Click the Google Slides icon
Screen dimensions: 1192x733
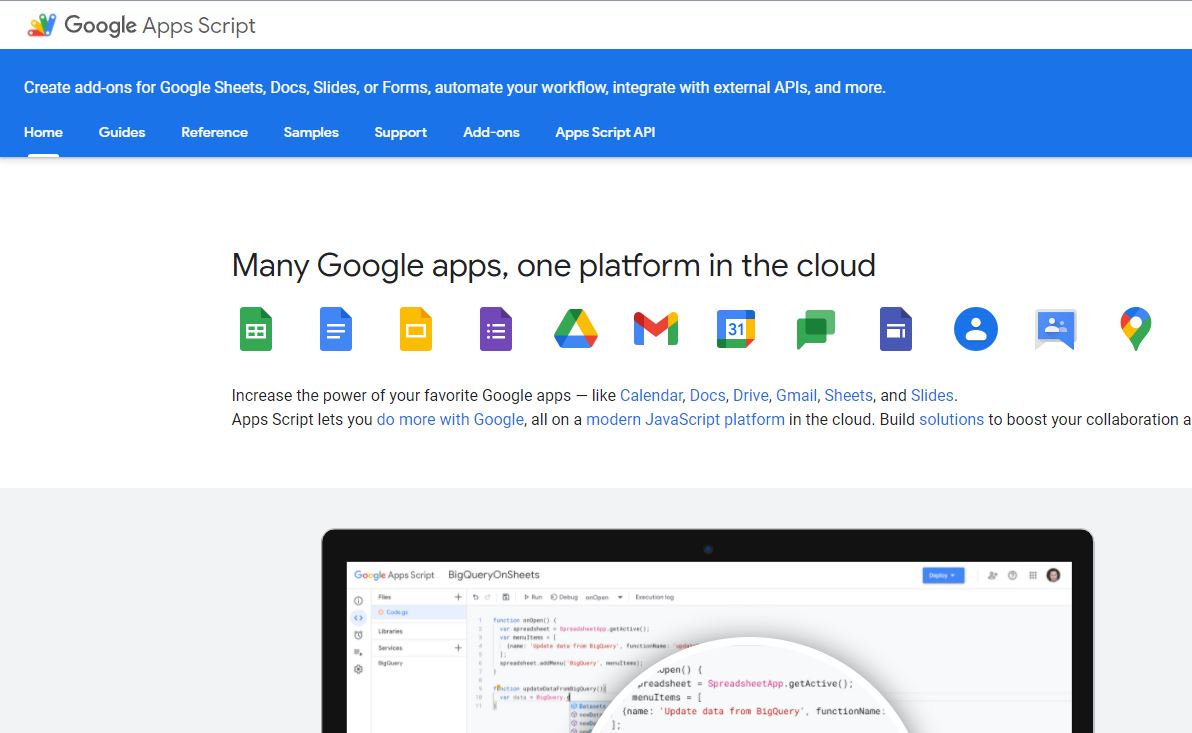pyautogui.click(x=416, y=329)
